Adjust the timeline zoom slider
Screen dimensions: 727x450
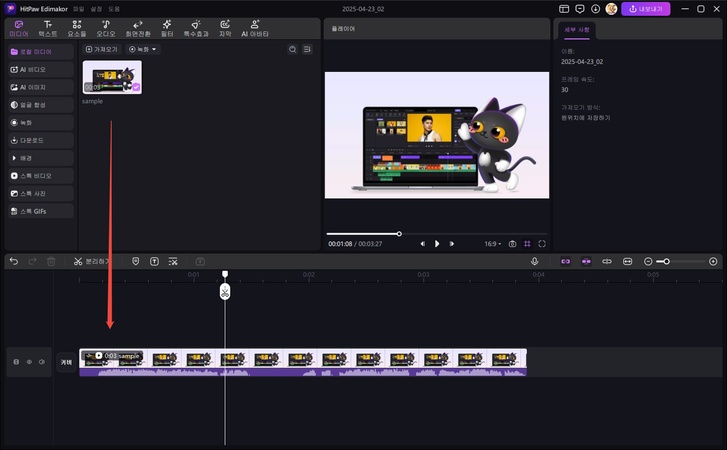[681, 261]
